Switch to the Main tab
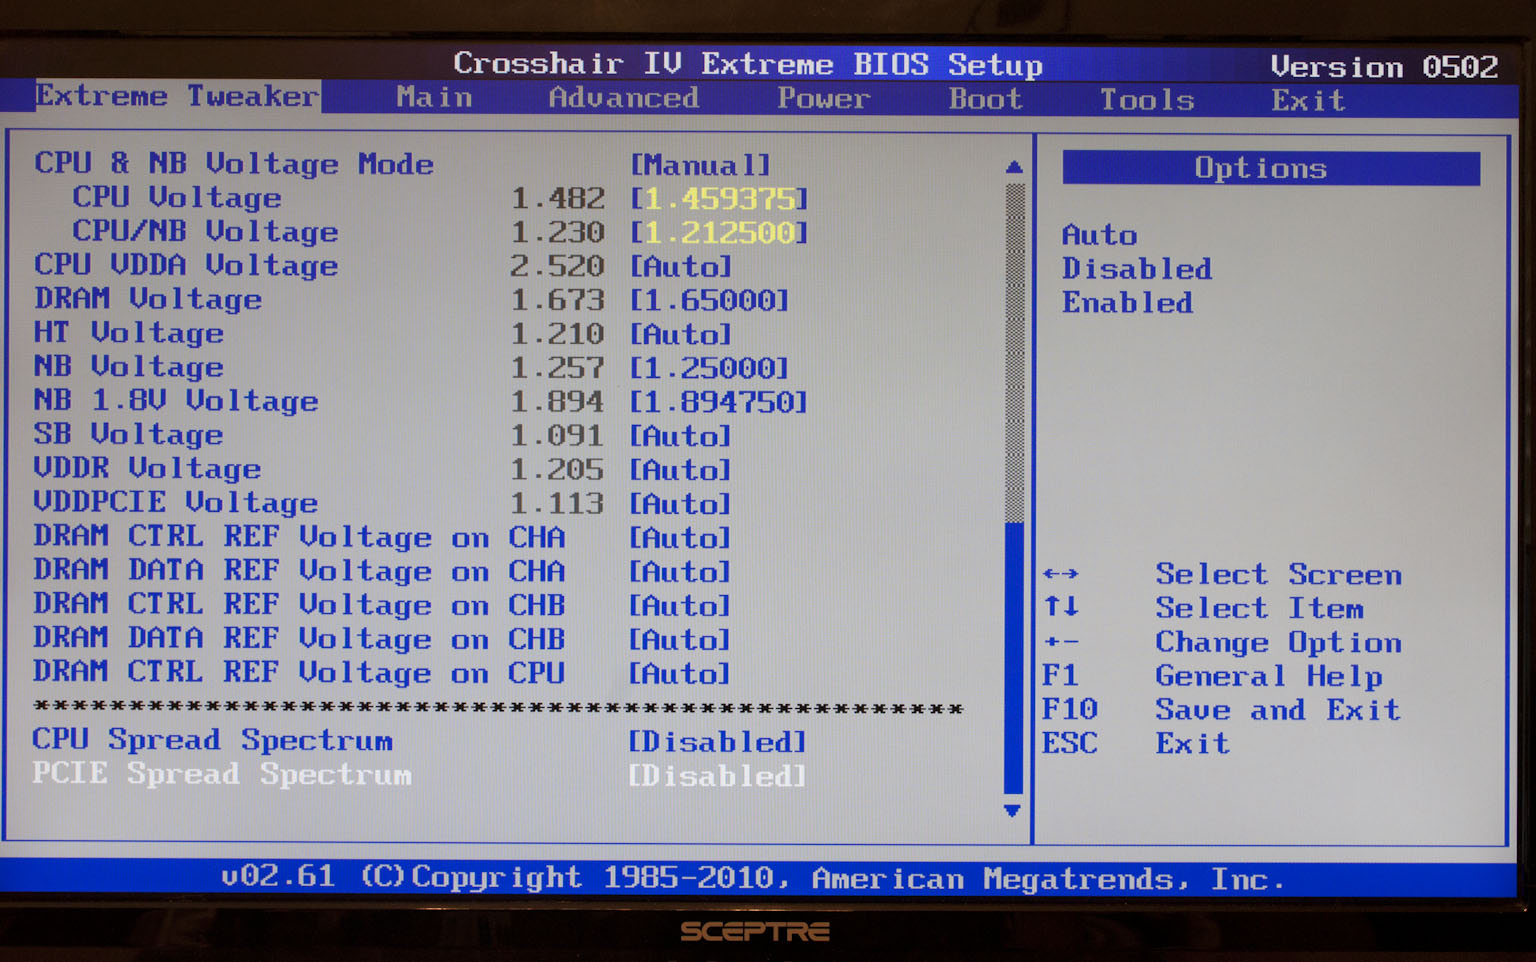Viewport: 1536px width, 962px height. (x=434, y=97)
